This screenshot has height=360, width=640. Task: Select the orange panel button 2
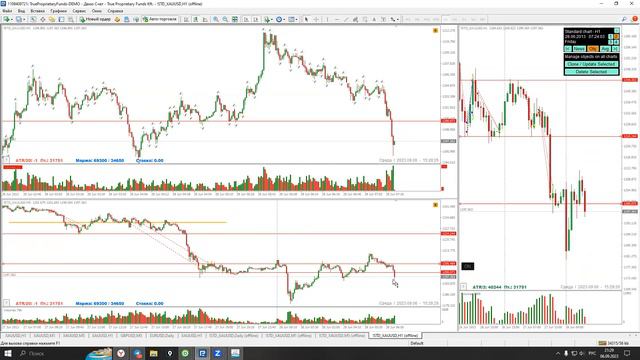616,37
